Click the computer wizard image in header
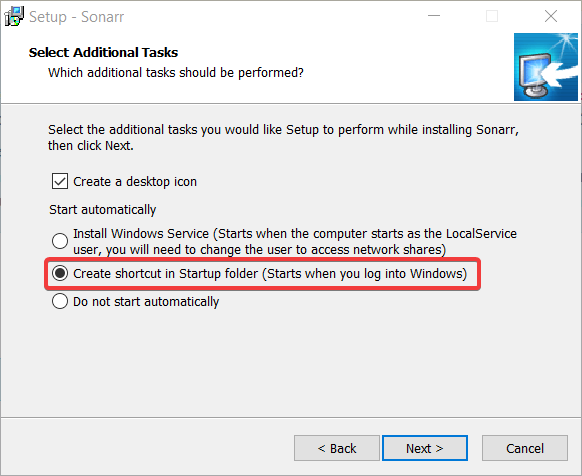582x476 pixels. (546, 67)
